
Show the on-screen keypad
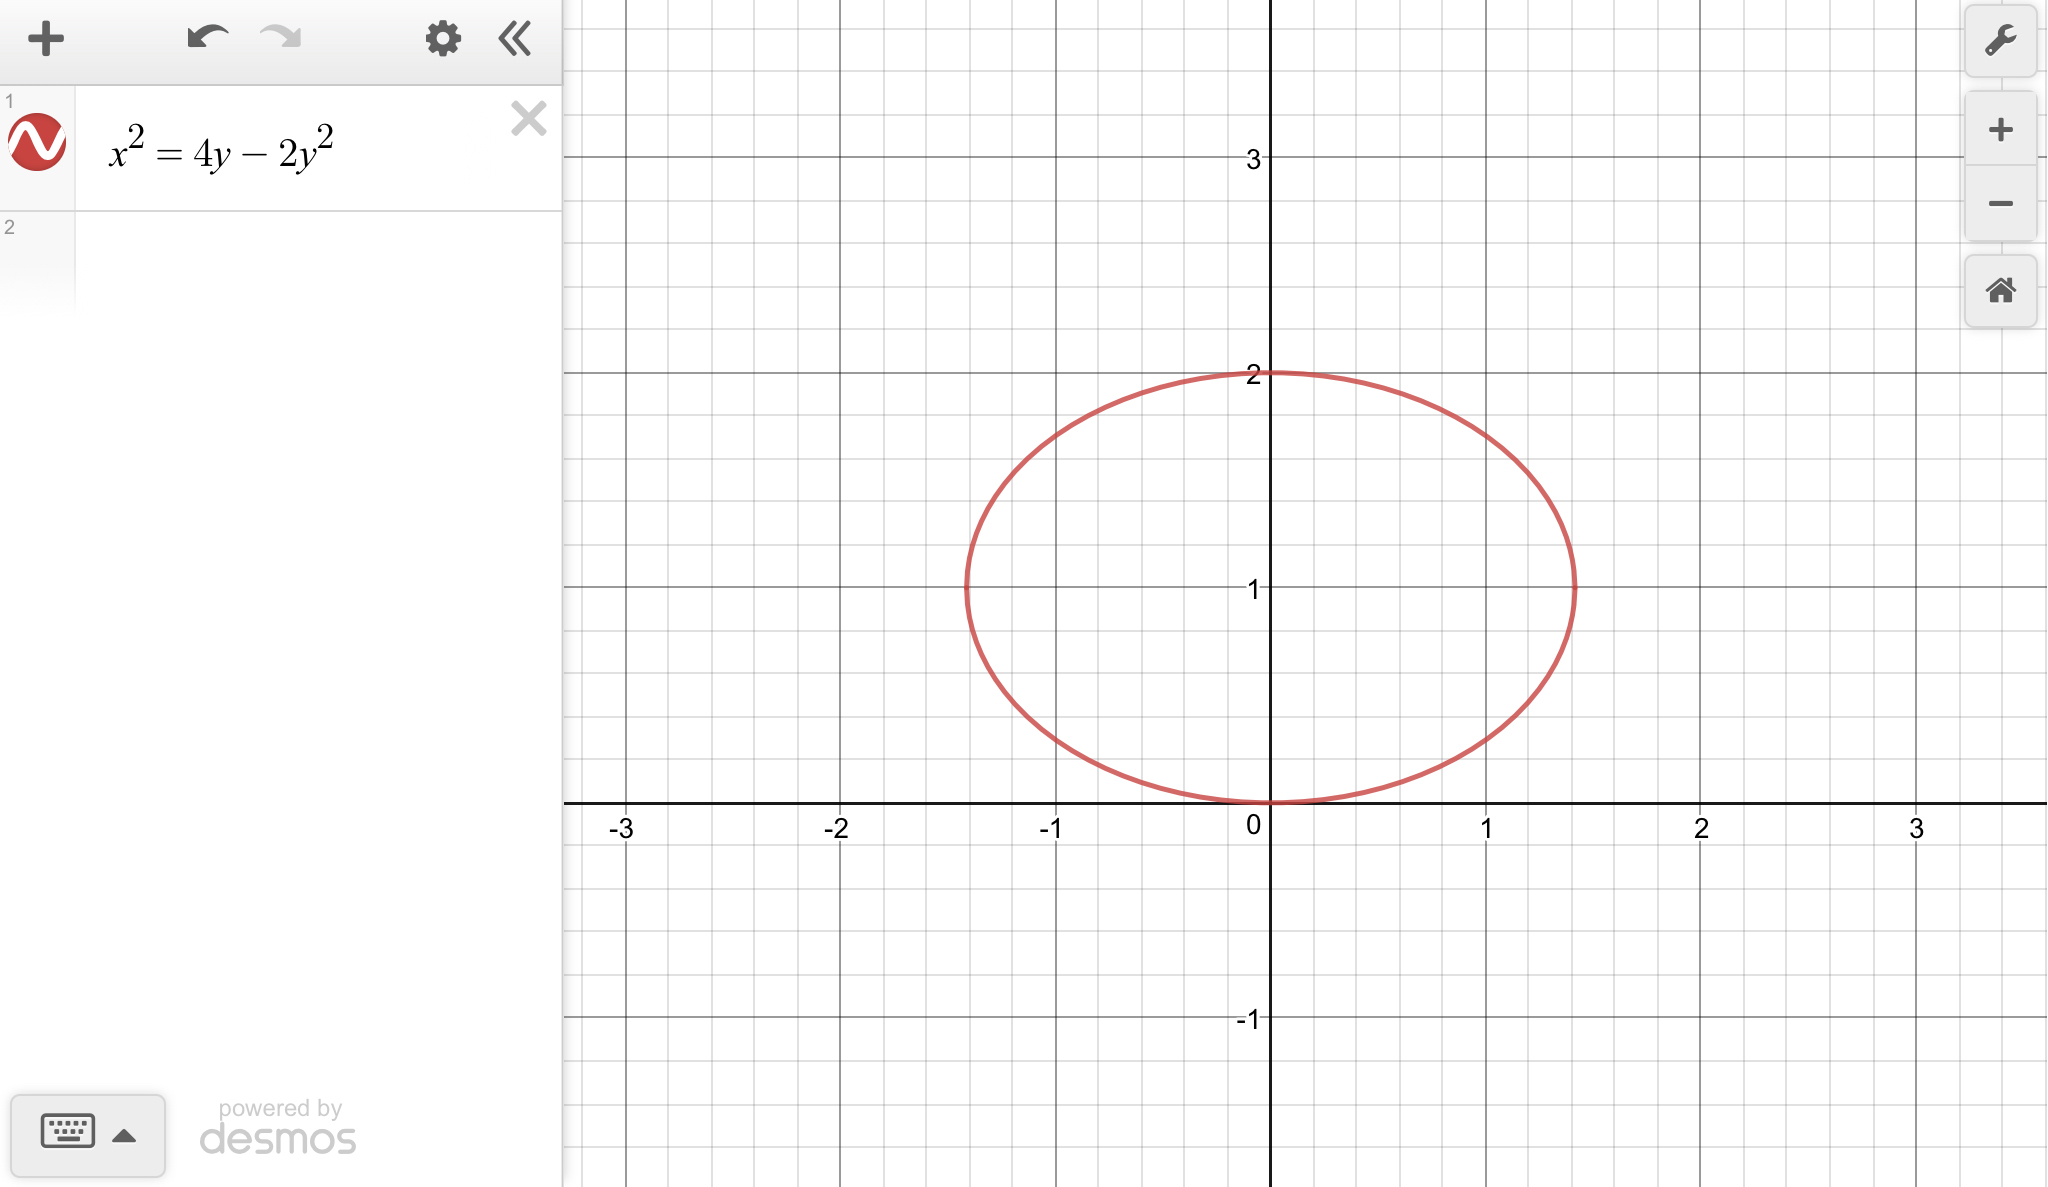68,1132
